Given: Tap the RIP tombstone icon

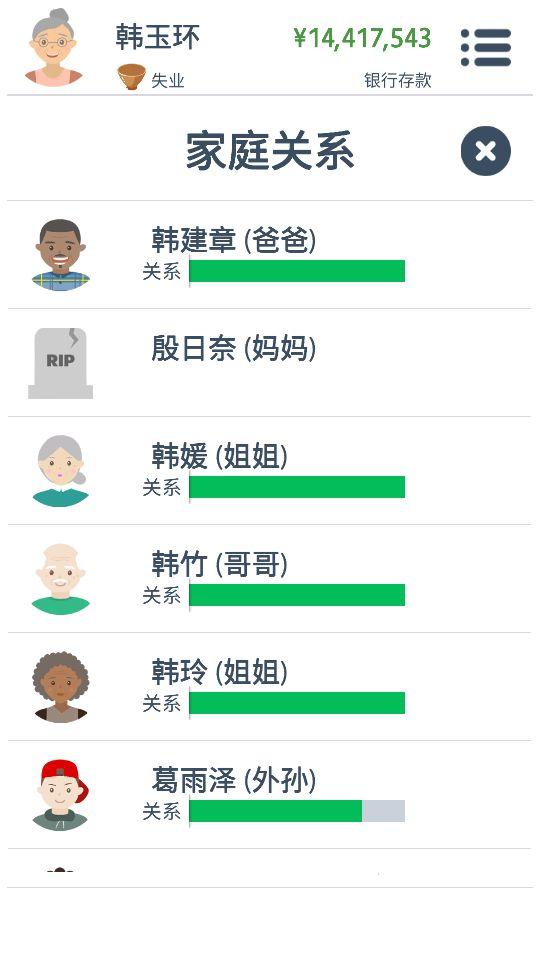Looking at the screenshot, I should 61,363.
